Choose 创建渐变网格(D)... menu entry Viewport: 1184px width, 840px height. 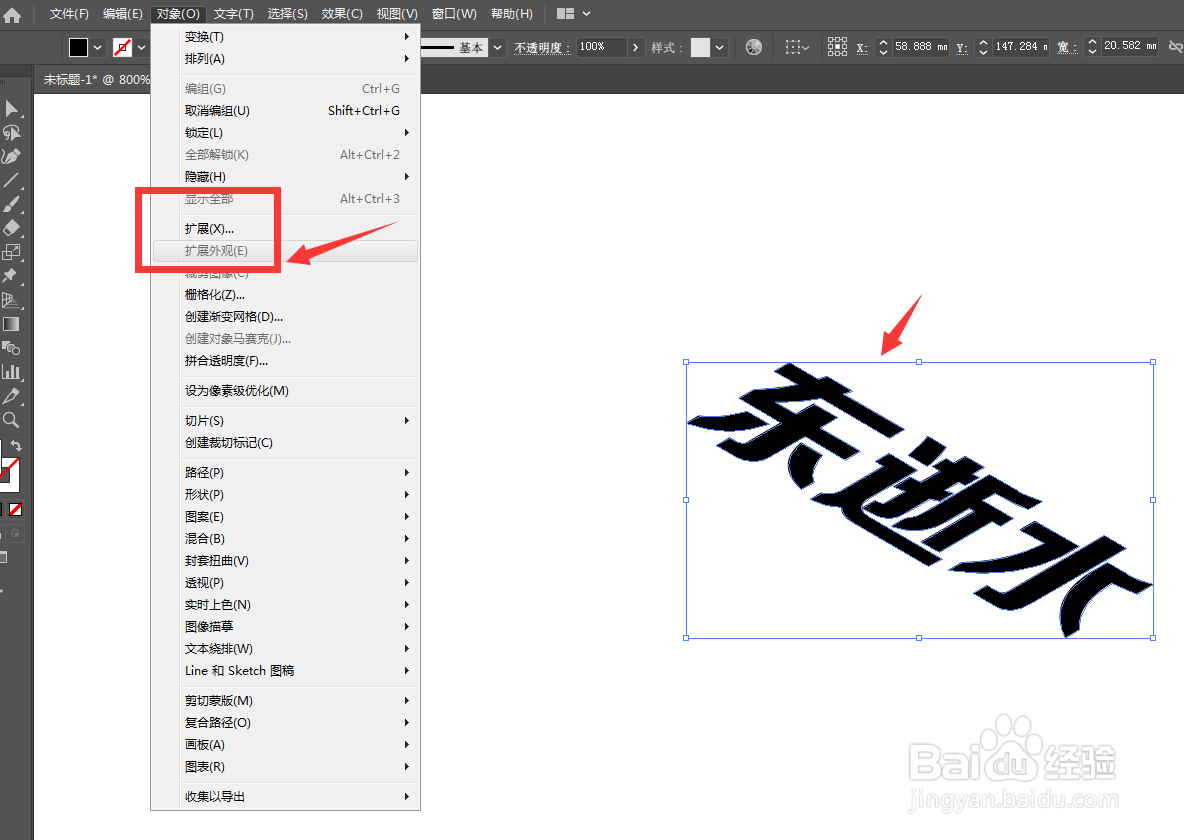pyautogui.click(x=285, y=317)
